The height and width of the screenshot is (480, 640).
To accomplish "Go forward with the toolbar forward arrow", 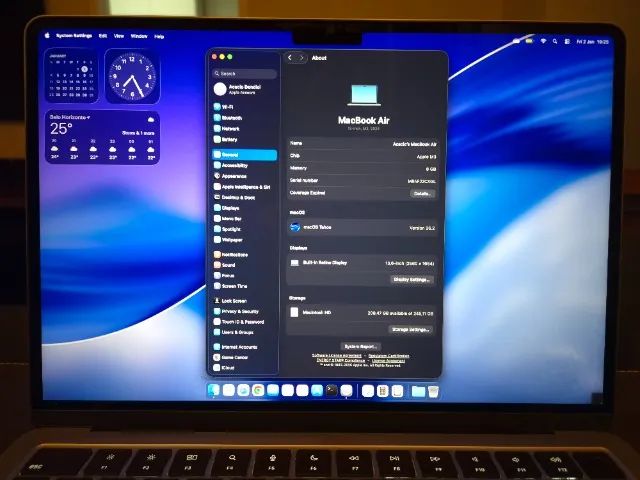I will point(302,58).
